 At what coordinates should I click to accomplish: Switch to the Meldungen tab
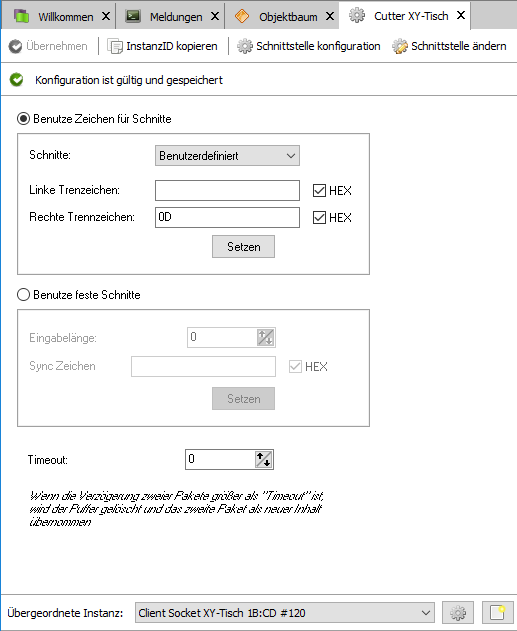[169, 16]
